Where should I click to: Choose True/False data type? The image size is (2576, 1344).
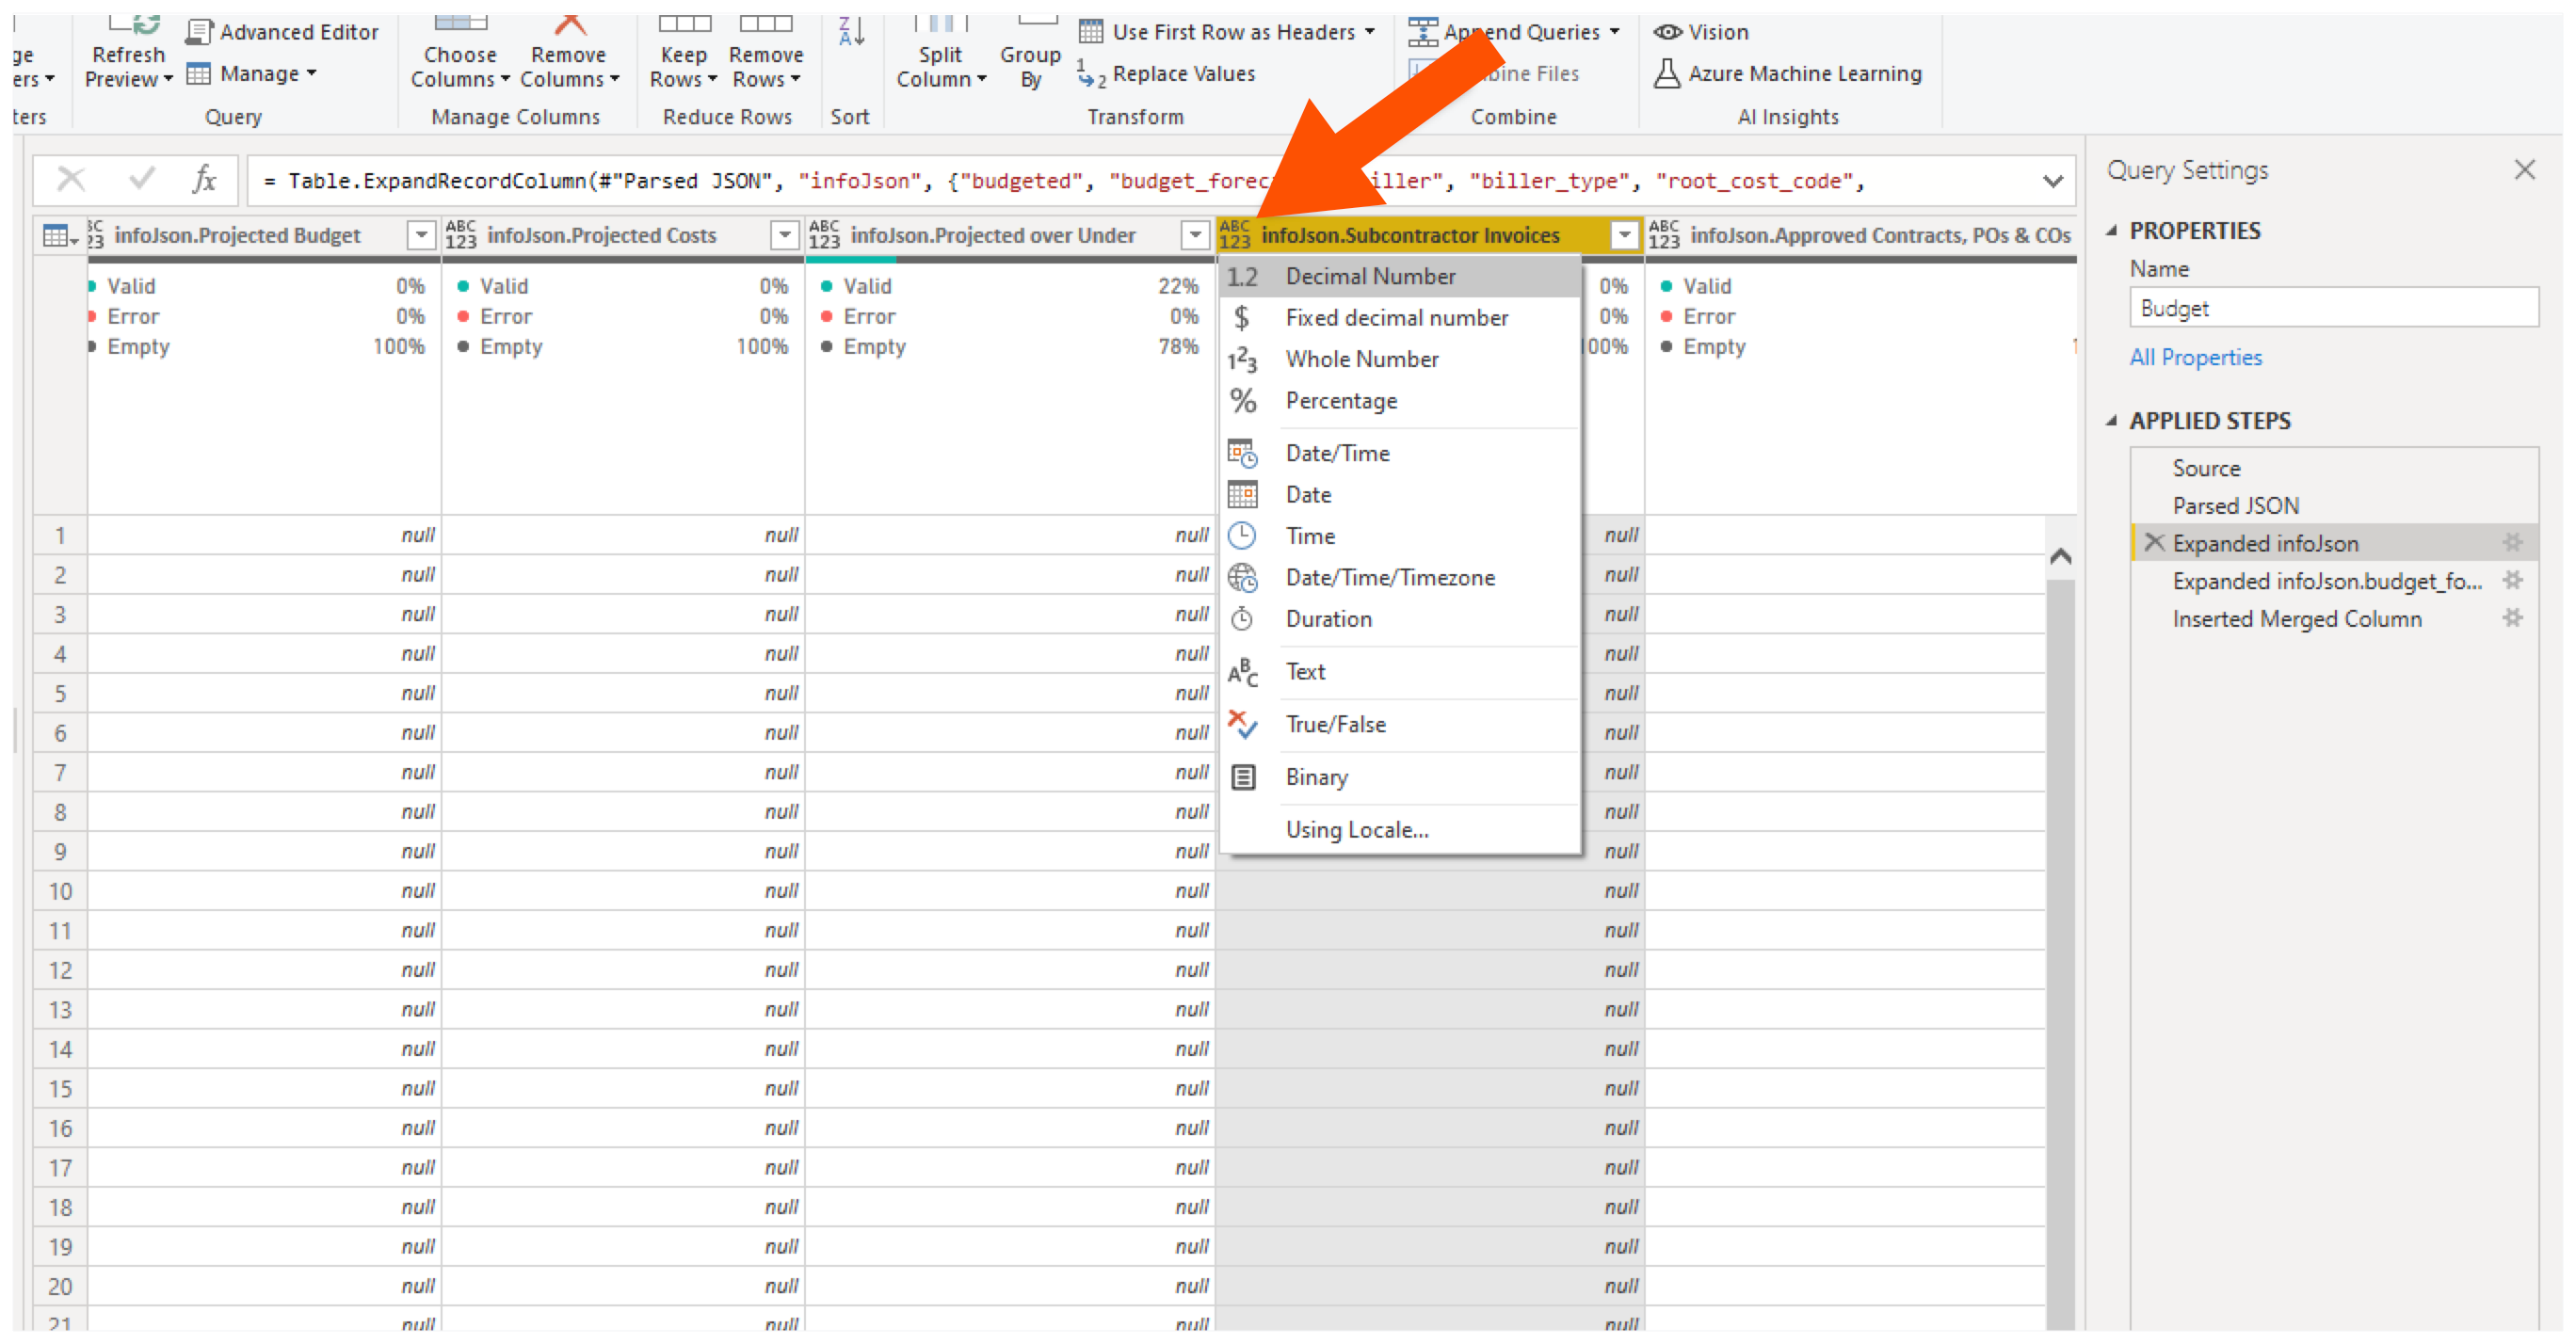click(x=1400, y=724)
